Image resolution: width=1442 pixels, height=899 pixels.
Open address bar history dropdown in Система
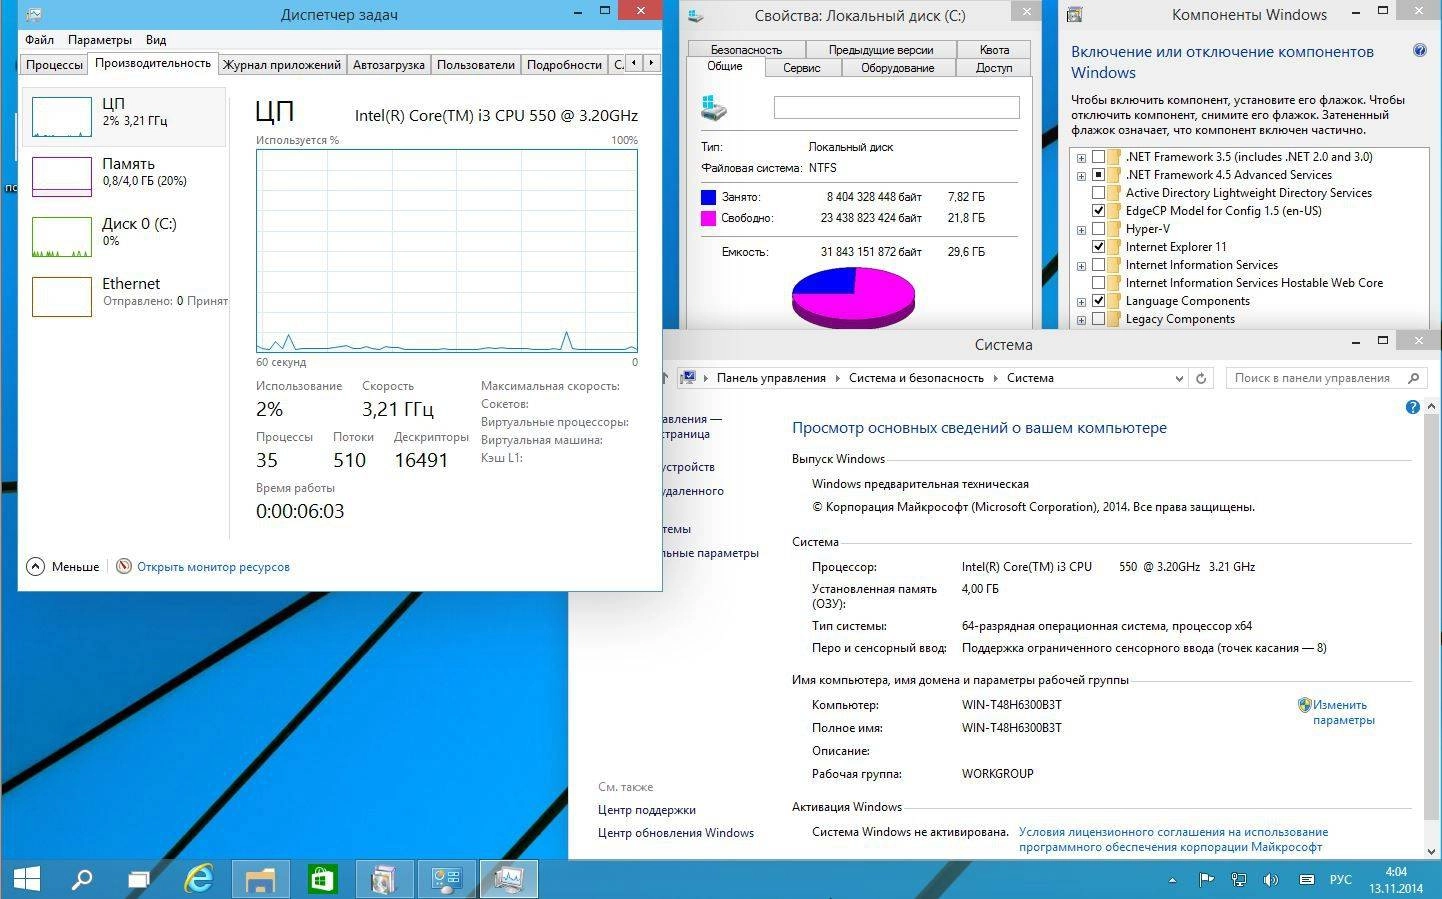1179,378
